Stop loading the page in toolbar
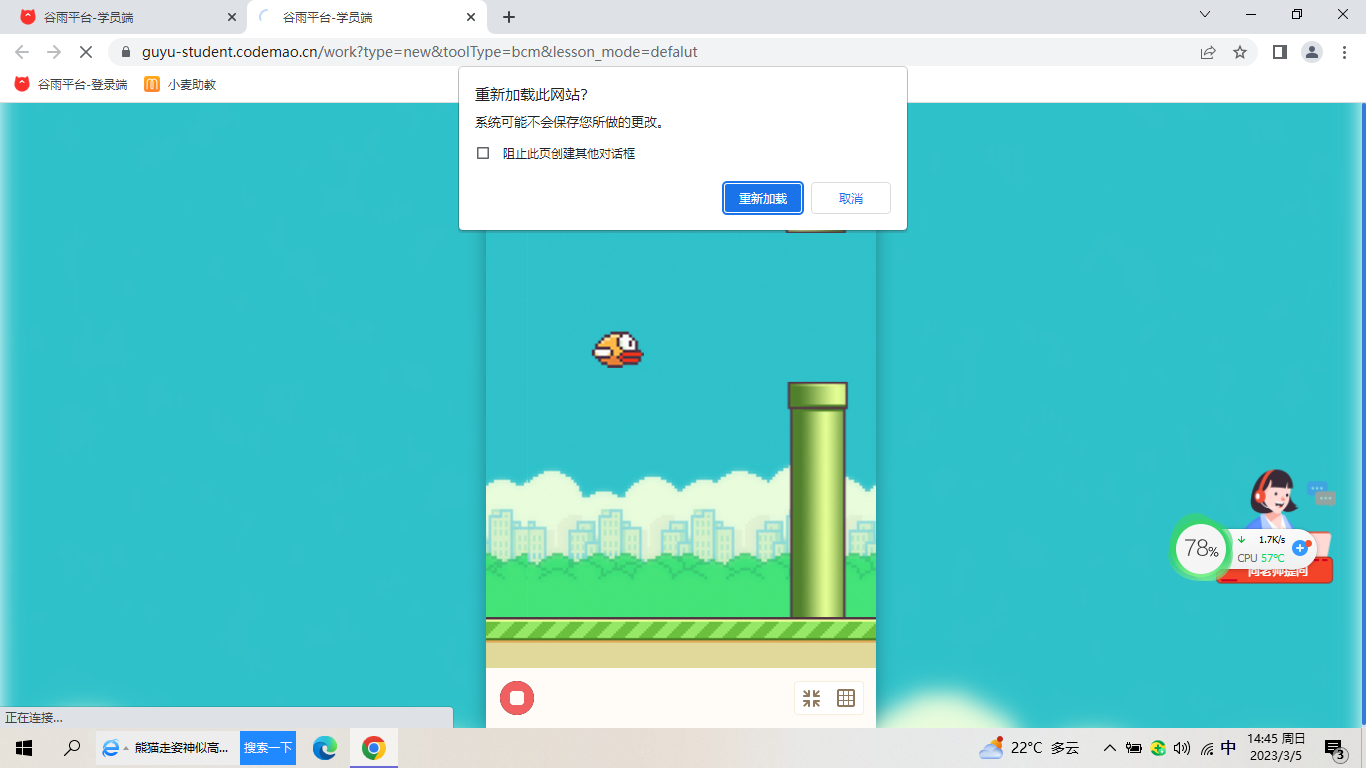Image resolution: width=1366 pixels, height=768 pixels. point(86,52)
